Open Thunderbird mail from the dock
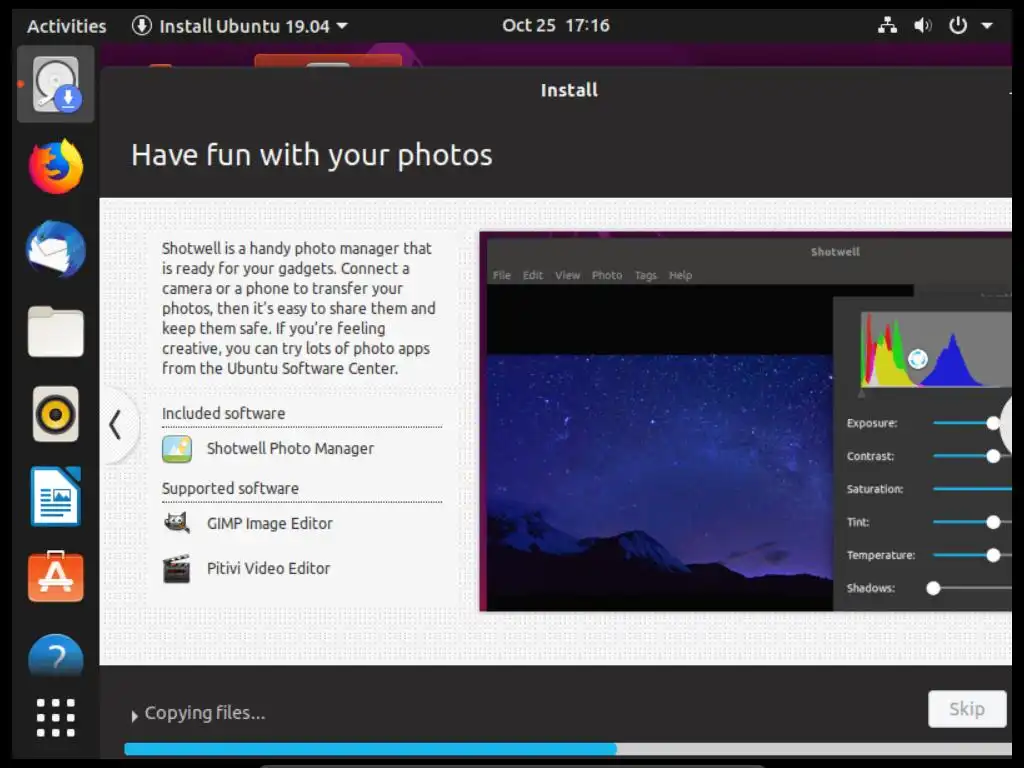This screenshot has width=1024, height=768. pyautogui.click(x=56, y=249)
